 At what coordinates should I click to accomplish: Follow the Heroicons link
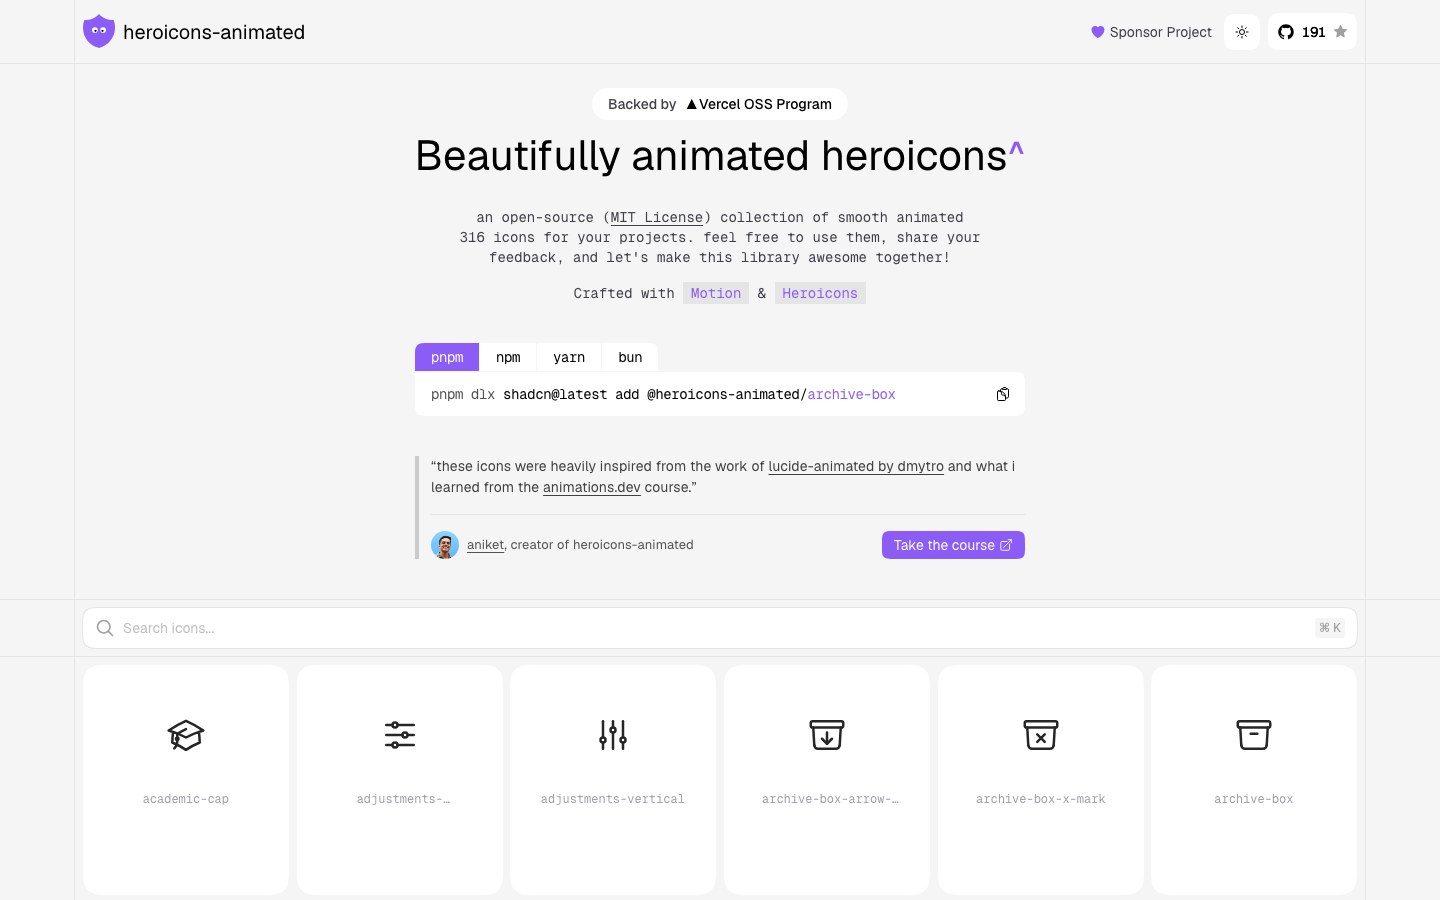click(820, 293)
